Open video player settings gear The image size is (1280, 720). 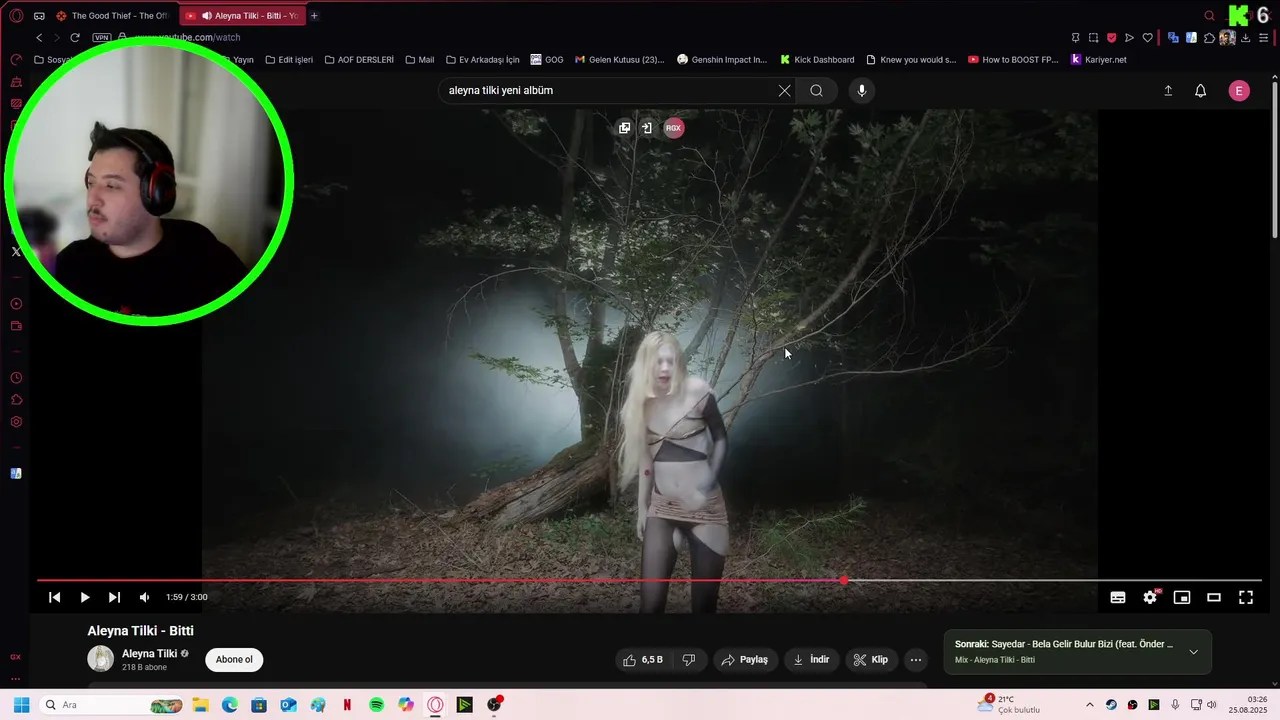pos(1150,597)
